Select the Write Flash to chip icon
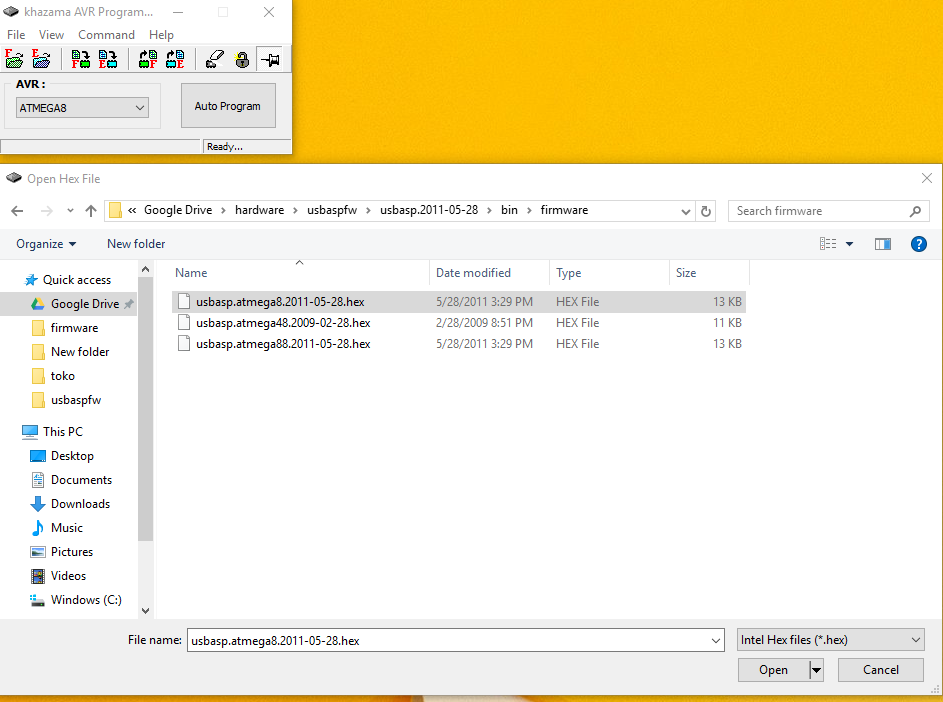This screenshot has width=943, height=702. pyautogui.click(x=80, y=60)
